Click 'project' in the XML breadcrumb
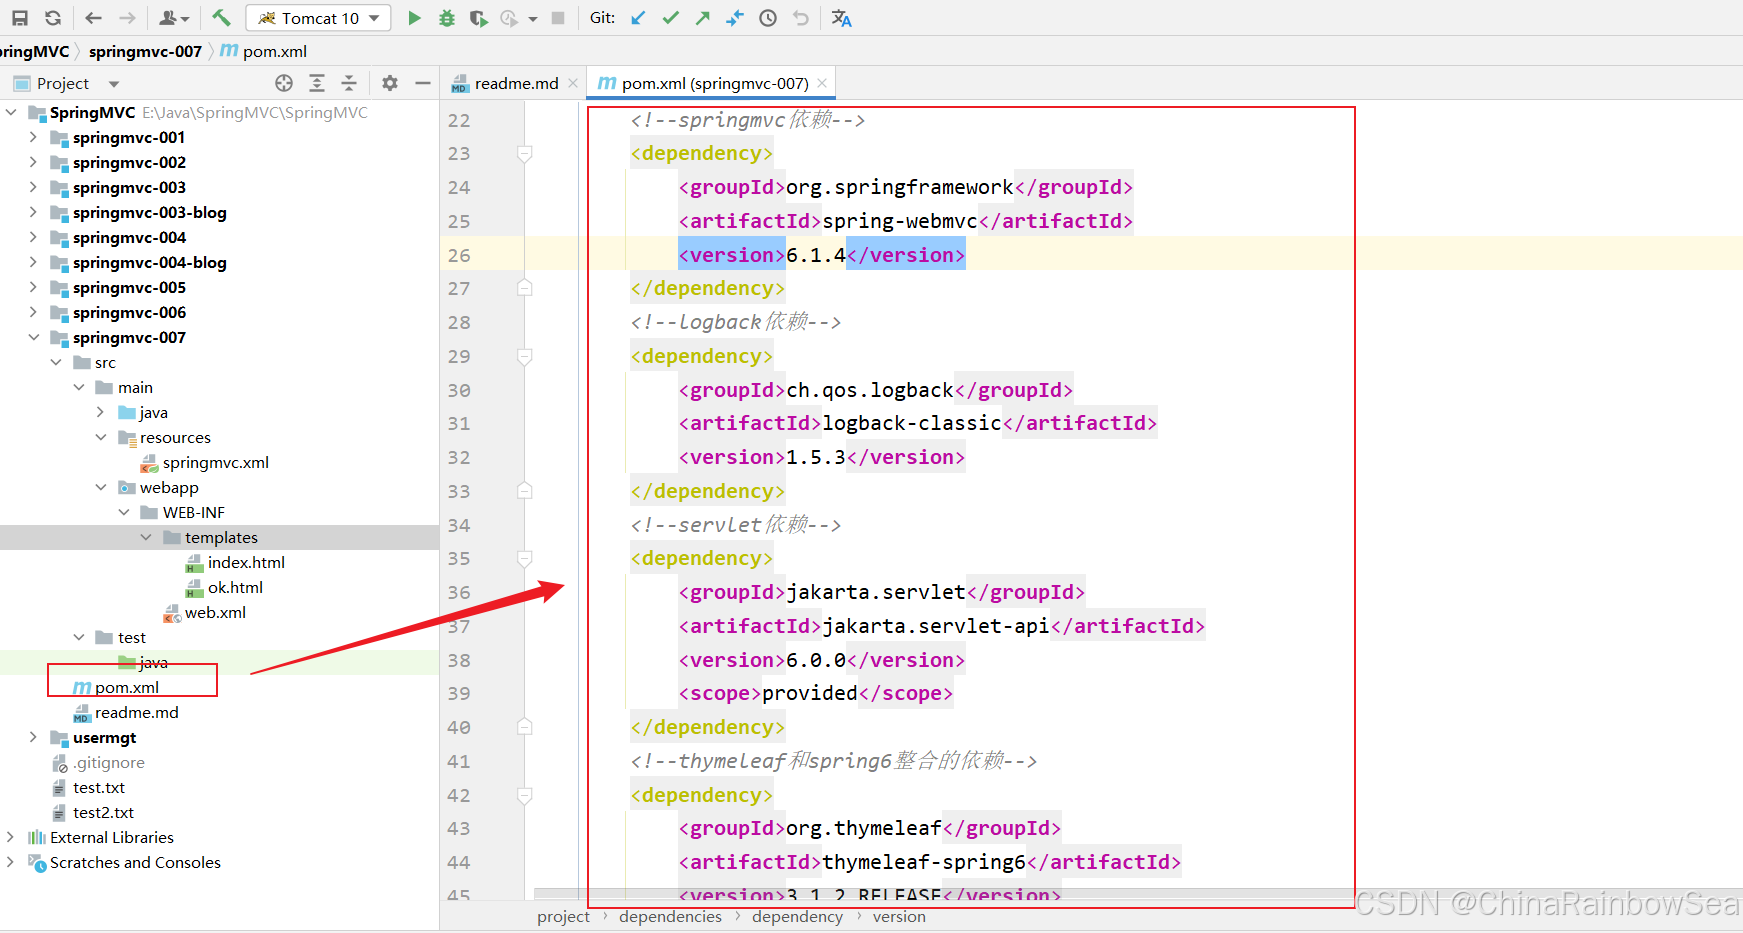Image resolution: width=1743 pixels, height=933 pixels. (x=563, y=917)
